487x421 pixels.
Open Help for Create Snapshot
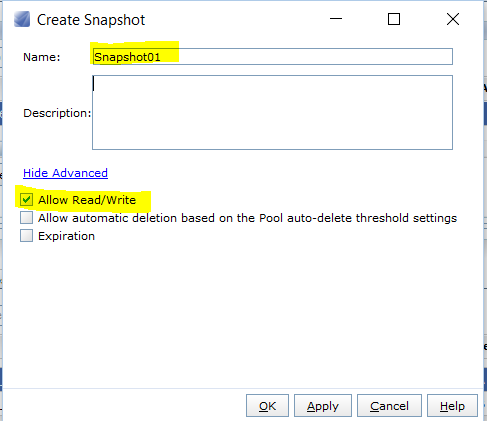tap(452, 406)
